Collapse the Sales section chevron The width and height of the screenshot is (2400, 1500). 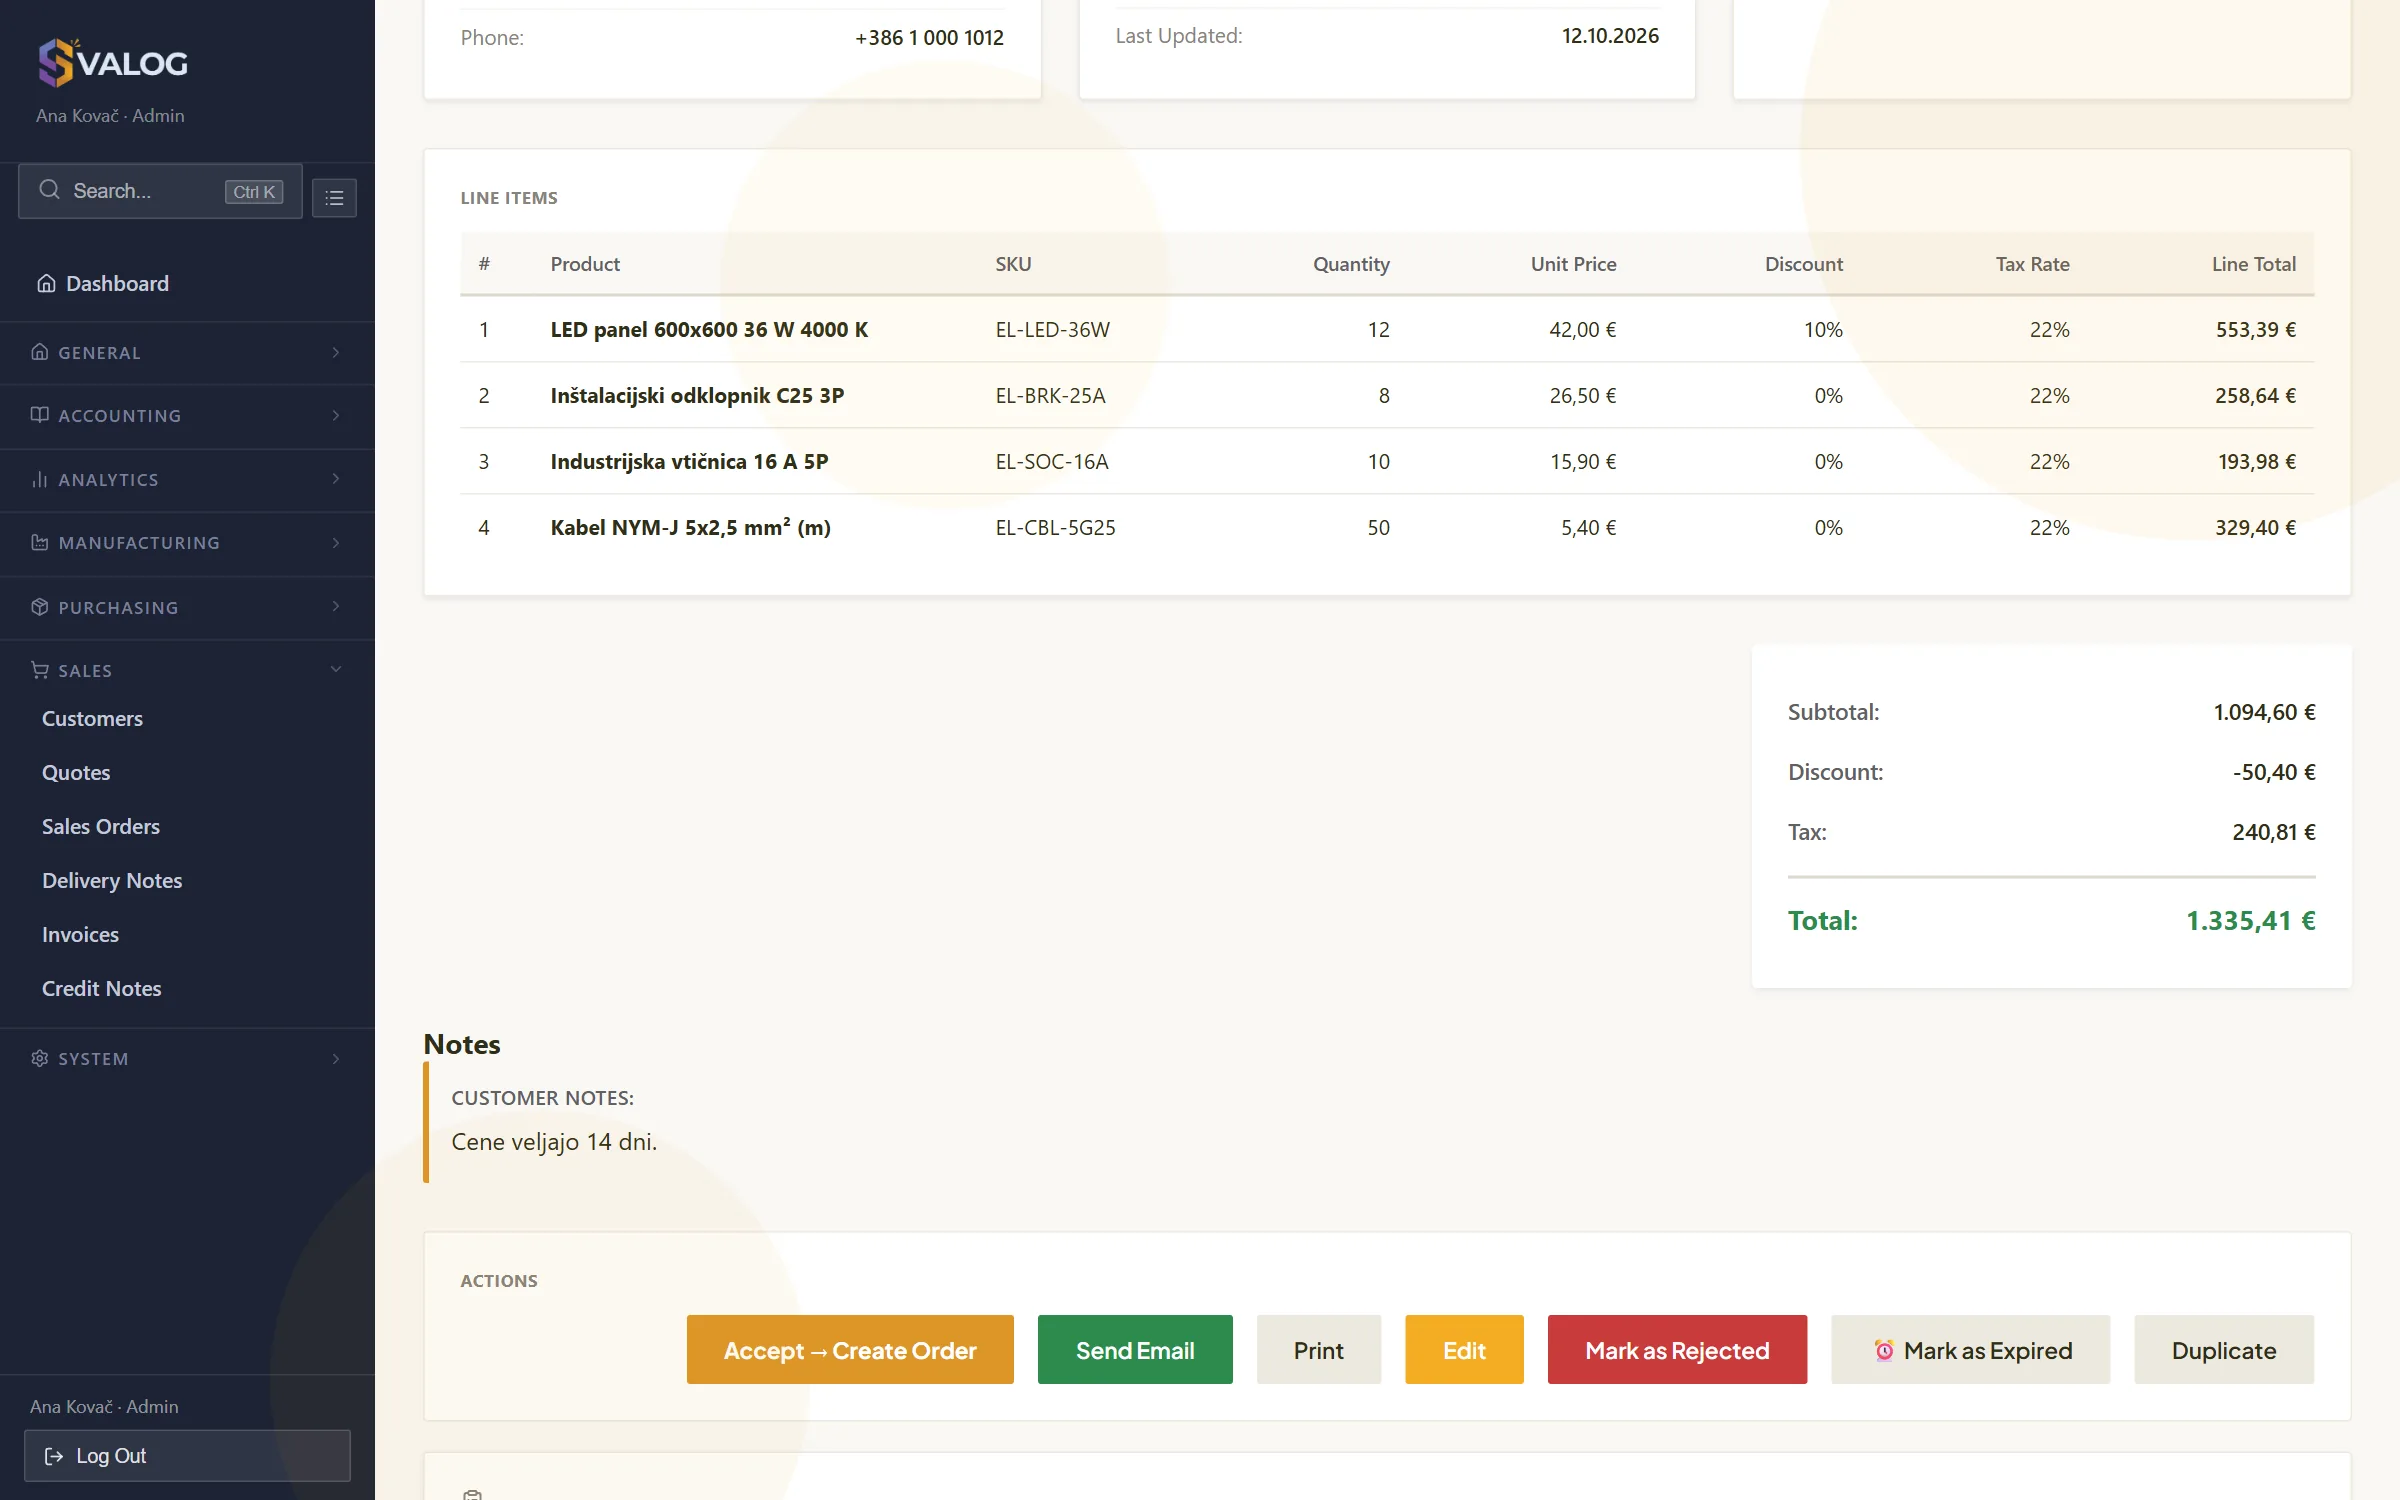point(336,669)
